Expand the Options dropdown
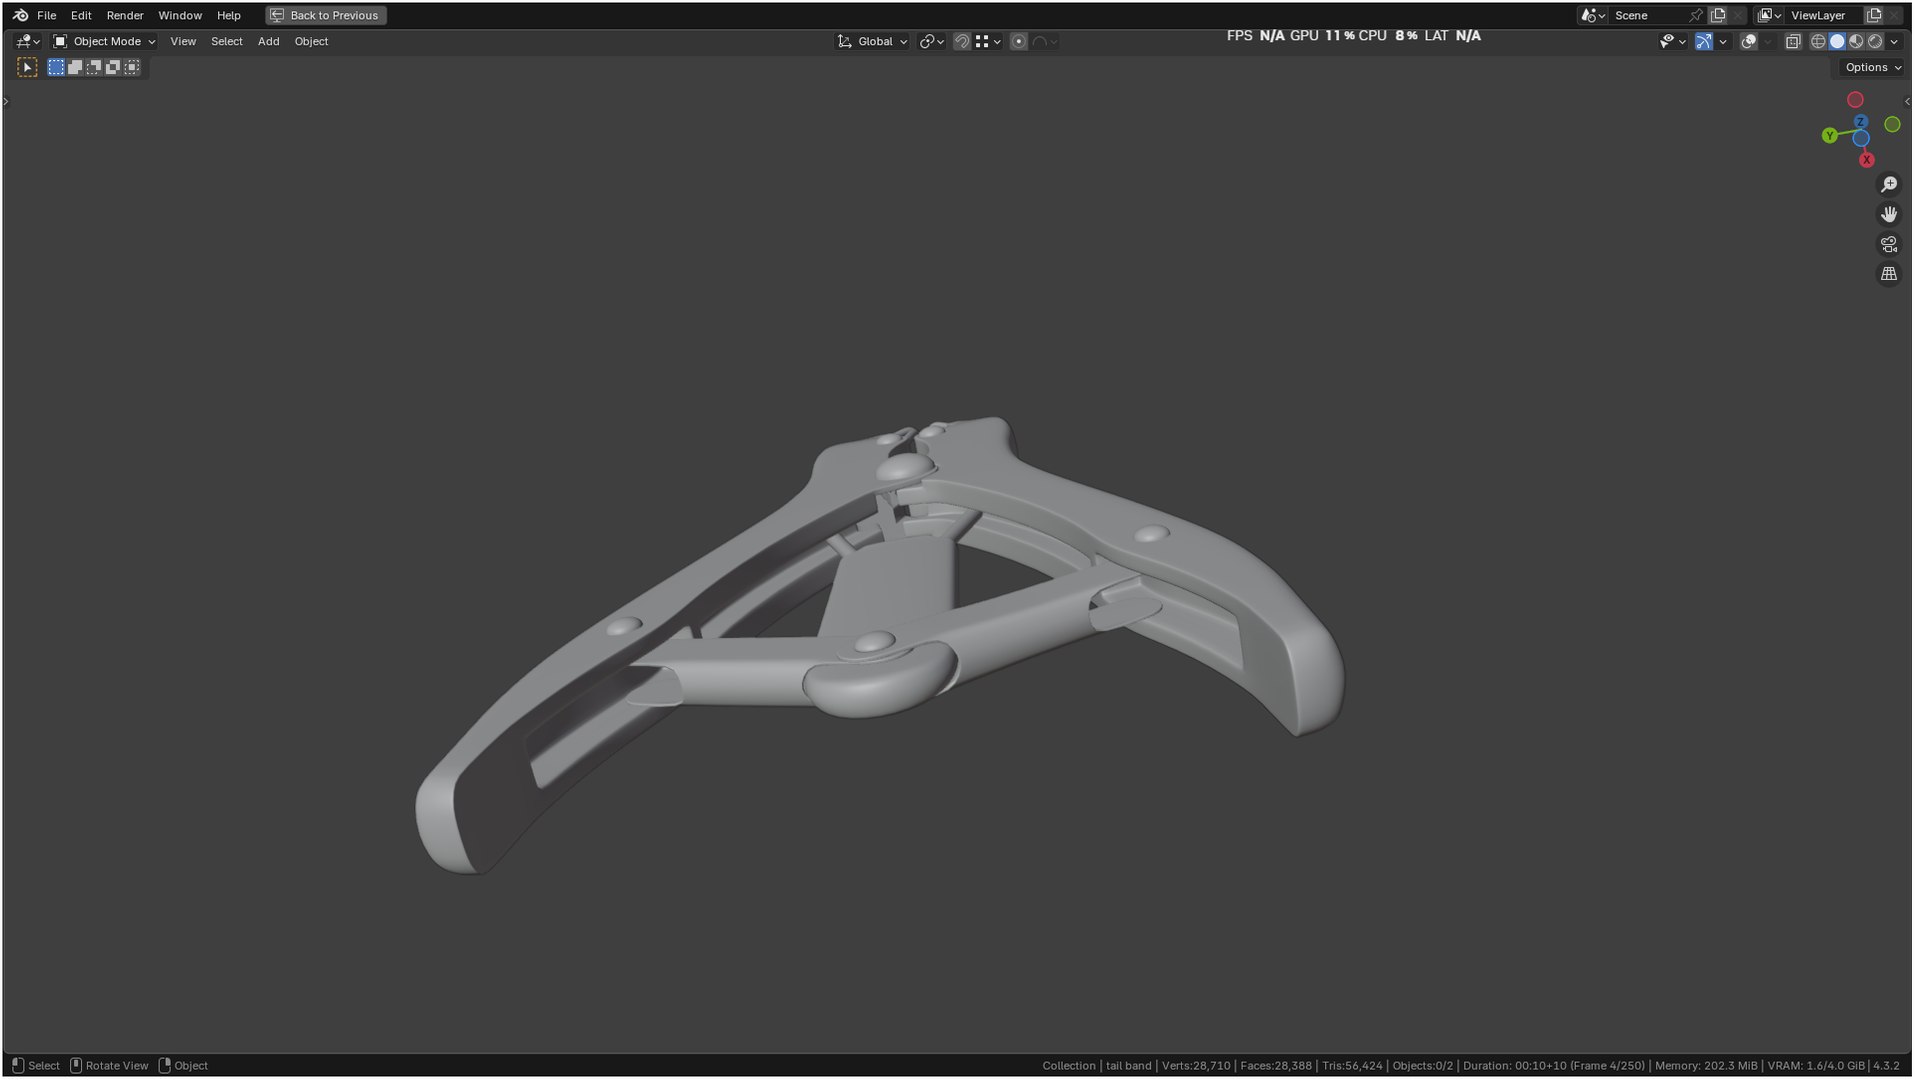This screenshot has height=1080, width=1915. (x=1872, y=67)
